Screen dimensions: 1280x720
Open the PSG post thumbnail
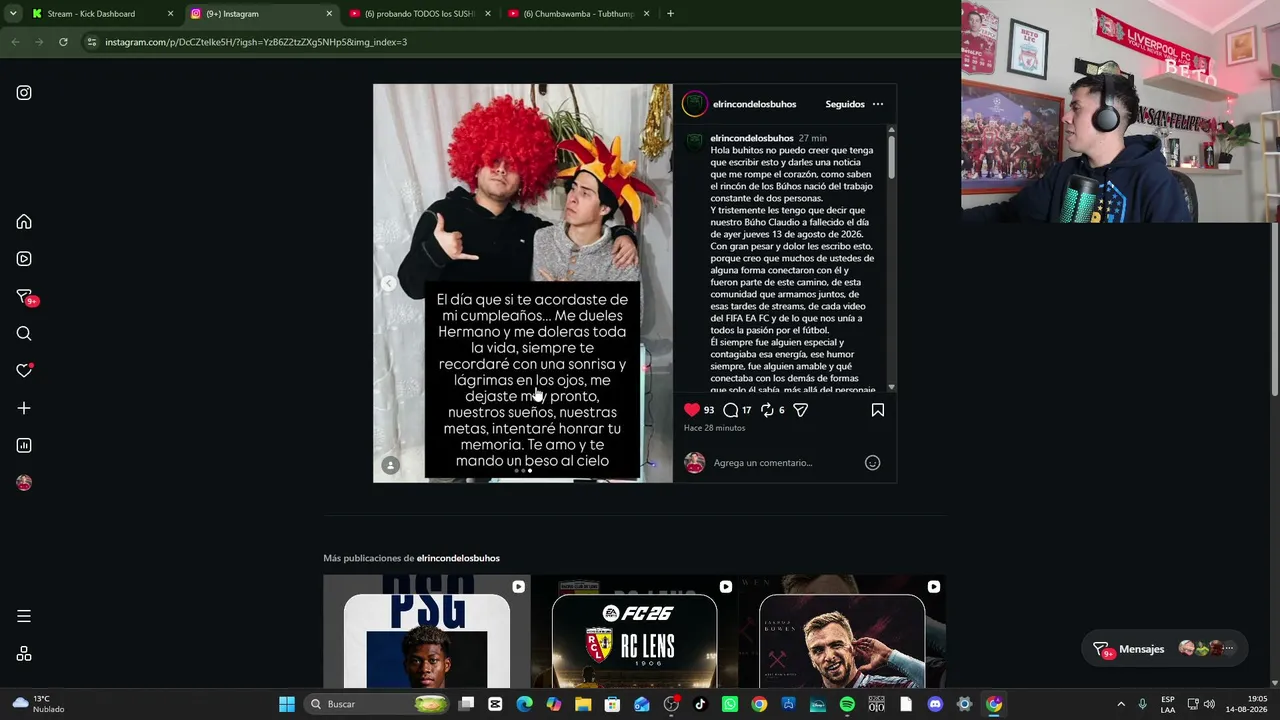coord(427,632)
